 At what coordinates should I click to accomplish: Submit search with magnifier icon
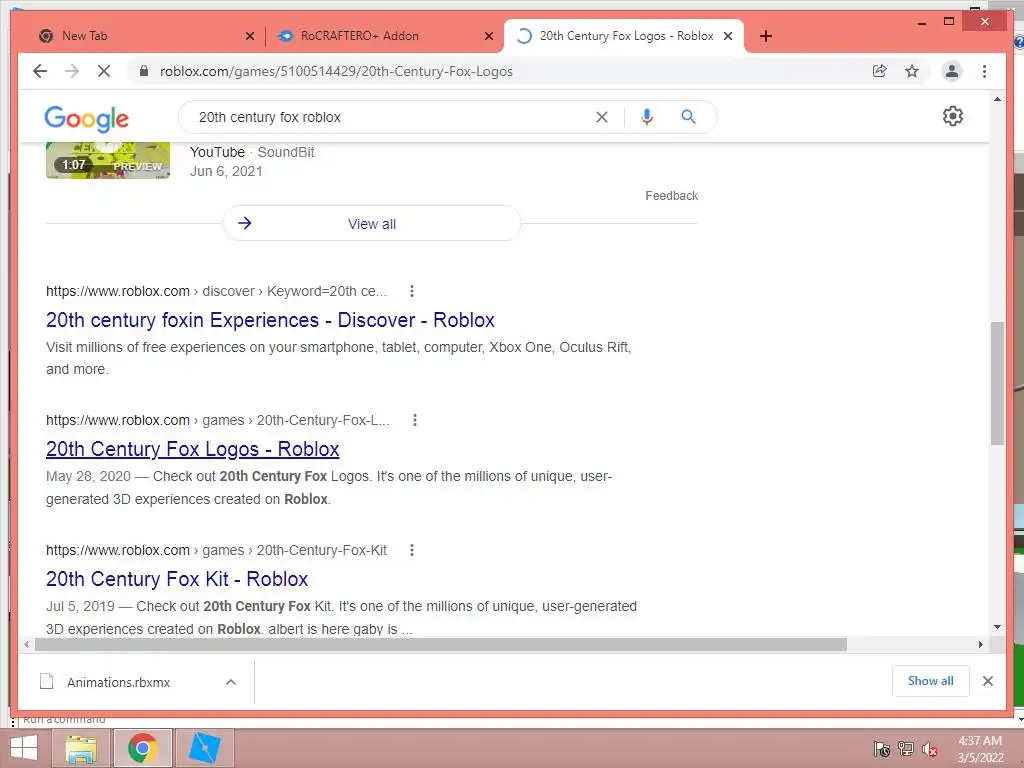688,117
